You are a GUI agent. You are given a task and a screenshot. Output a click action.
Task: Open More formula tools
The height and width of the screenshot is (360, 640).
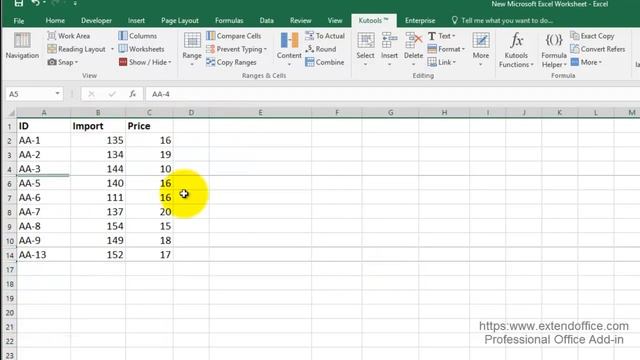coord(586,62)
